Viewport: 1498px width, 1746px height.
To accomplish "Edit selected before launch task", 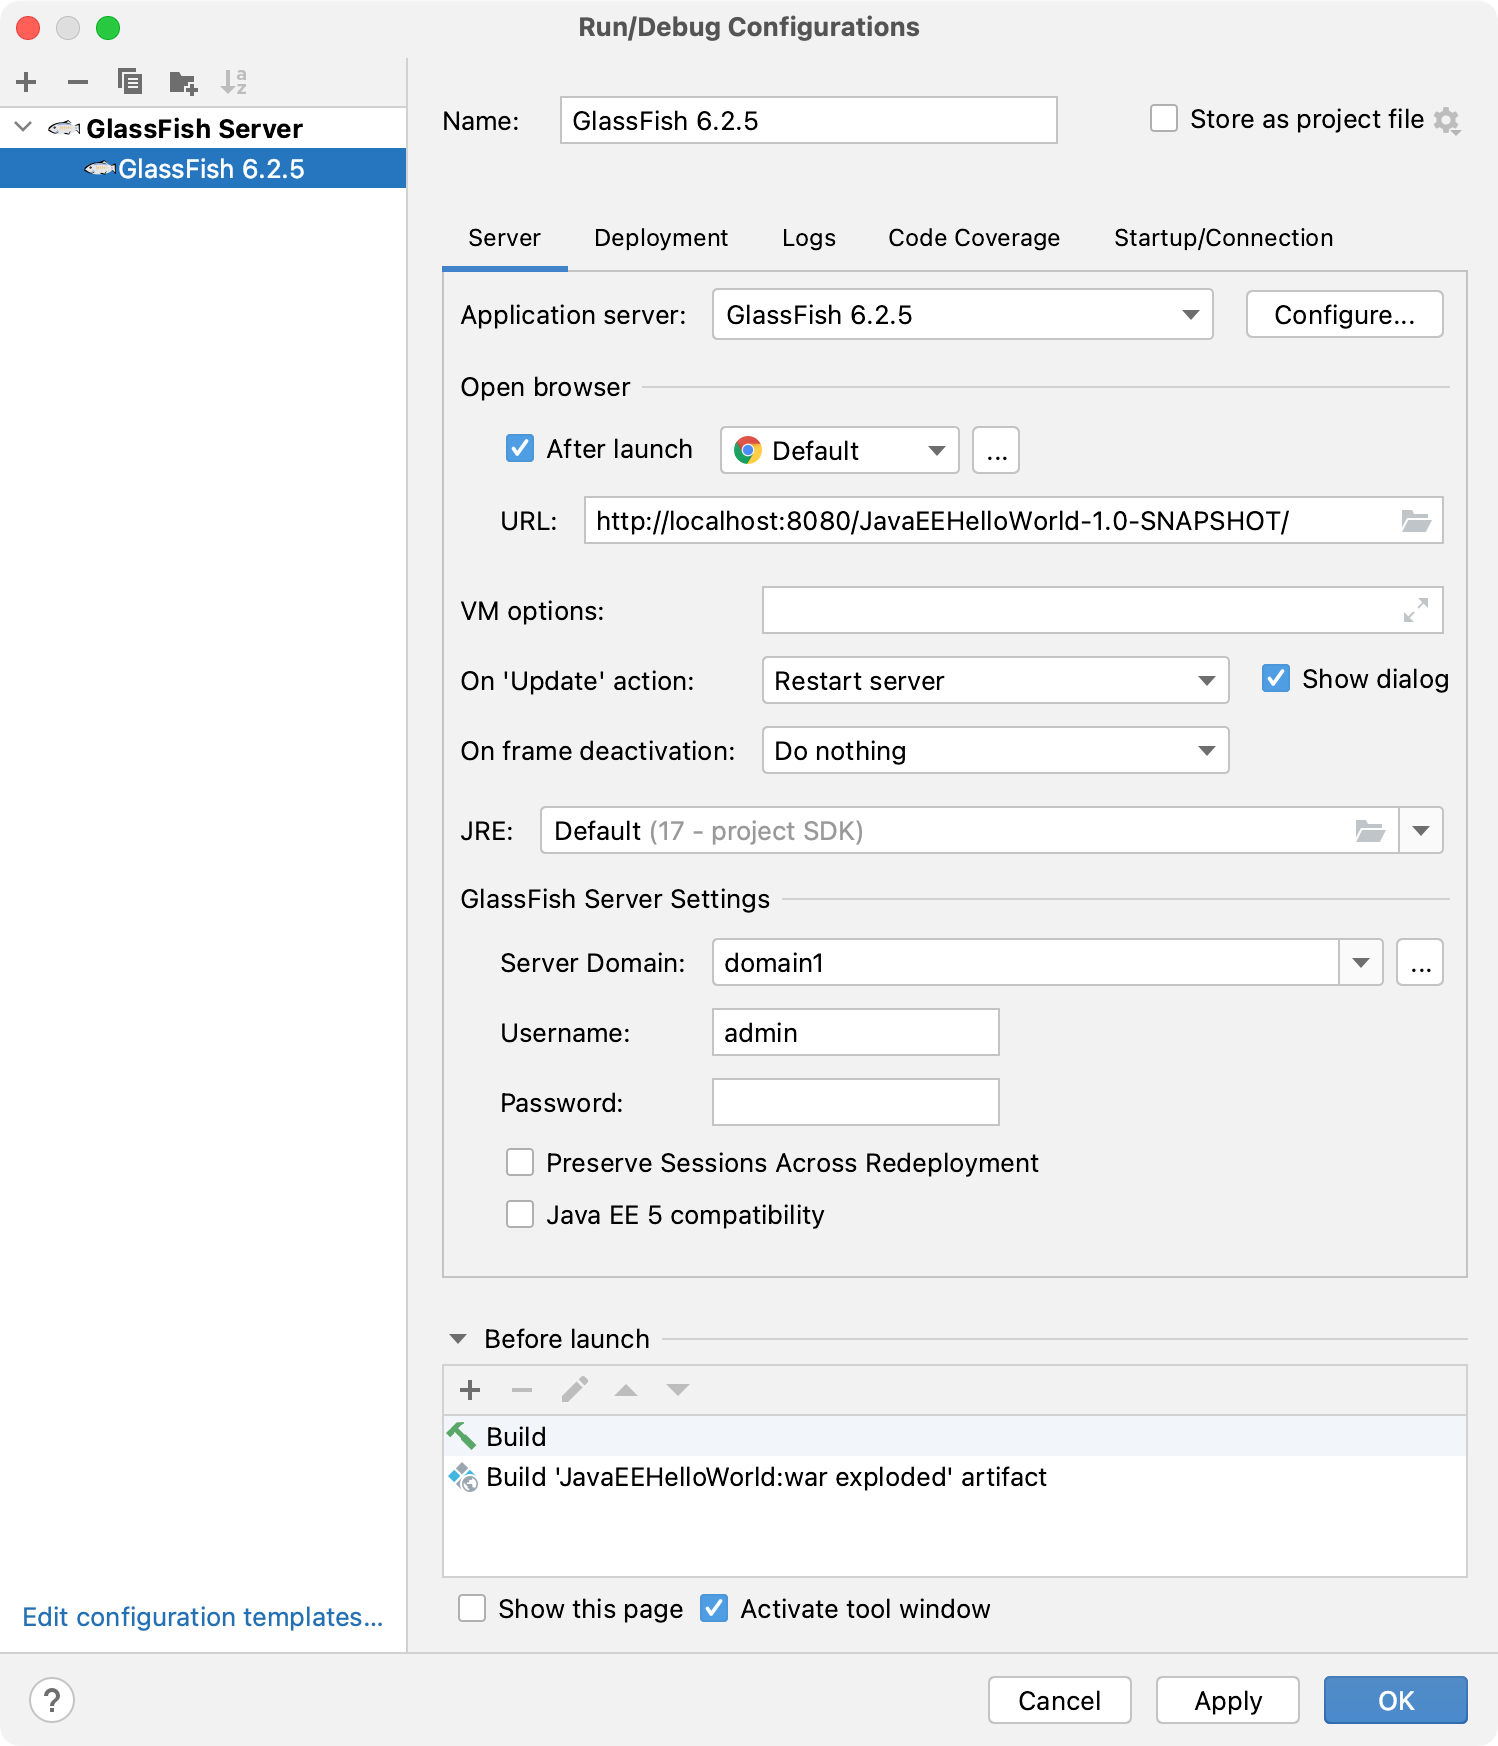I will 575,1390.
